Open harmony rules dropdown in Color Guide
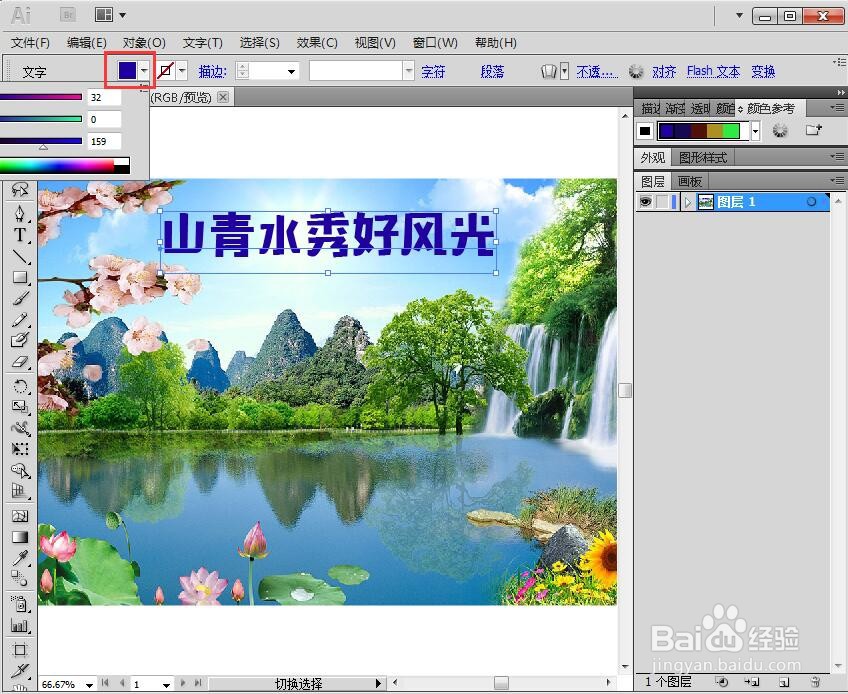Image resolution: width=848 pixels, height=694 pixels. [756, 130]
